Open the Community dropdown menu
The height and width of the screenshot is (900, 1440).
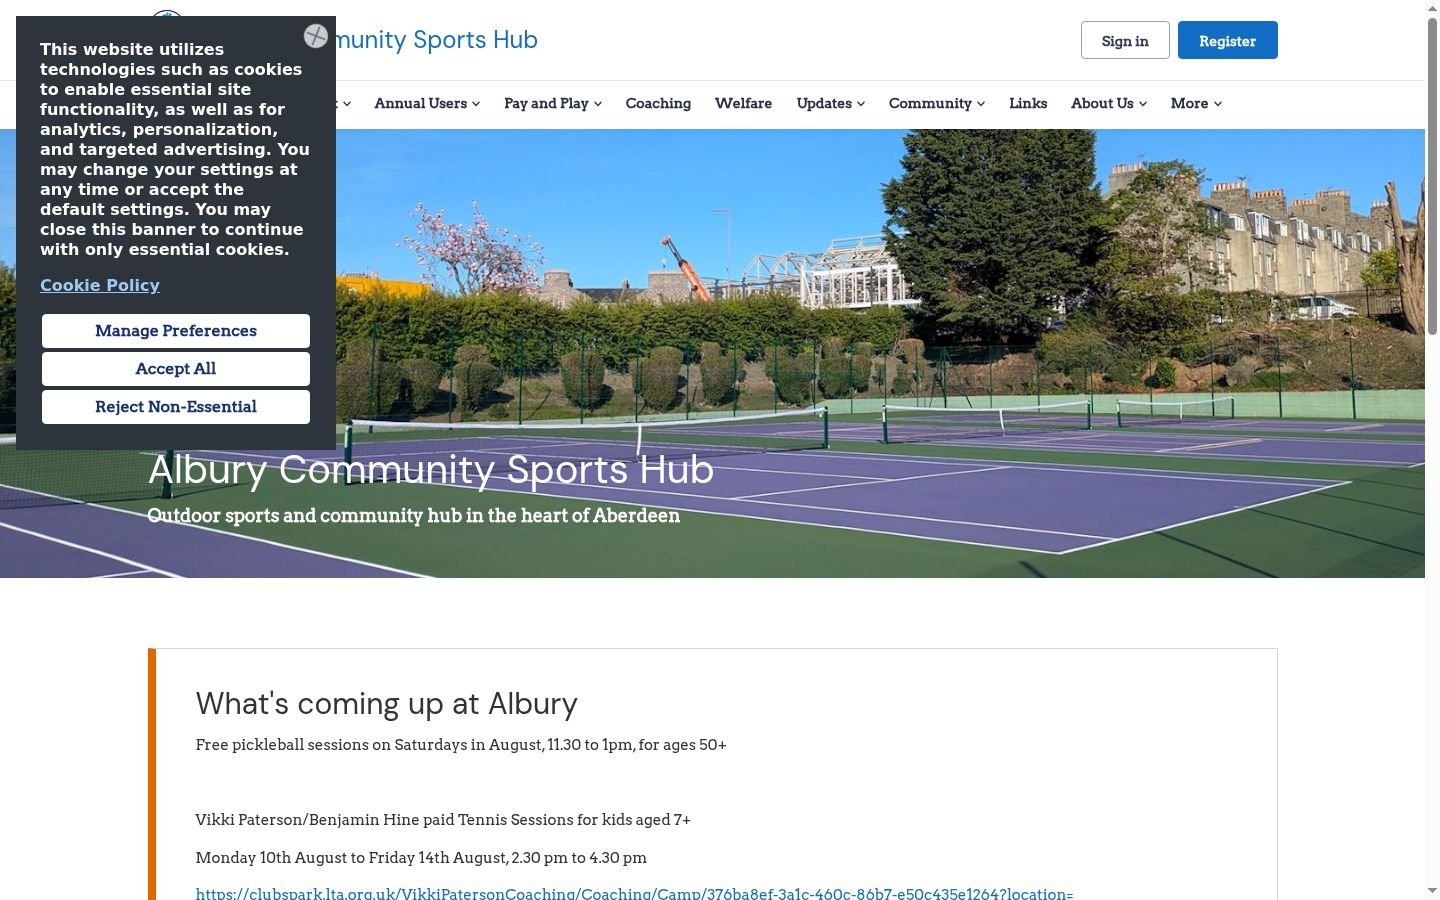pyautogui.click(x=937, y=104)
